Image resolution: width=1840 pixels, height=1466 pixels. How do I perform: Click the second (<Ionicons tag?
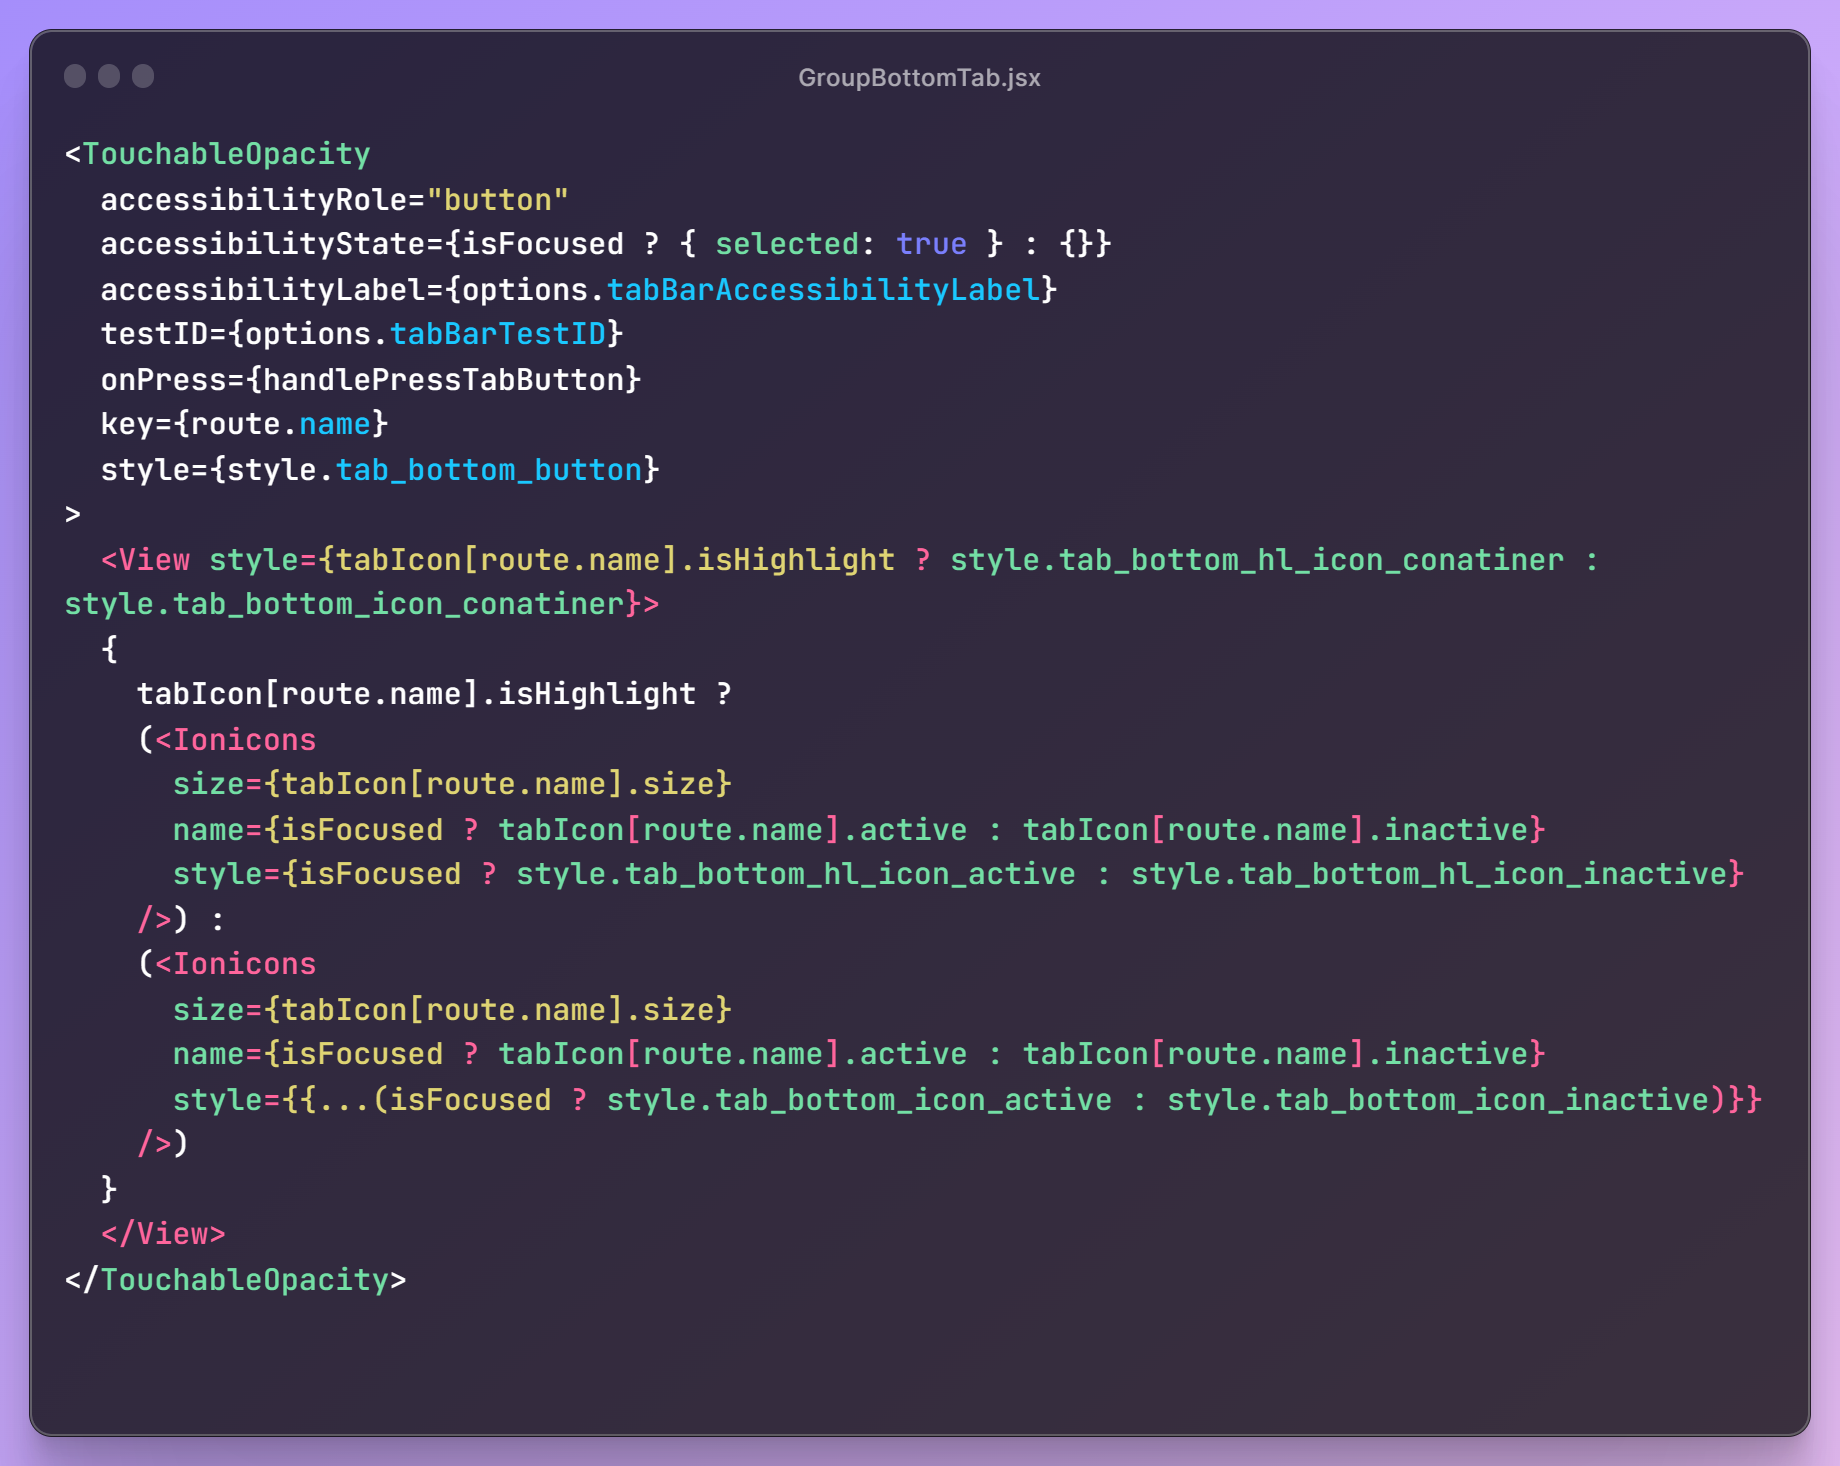click(x=227, y=964)
